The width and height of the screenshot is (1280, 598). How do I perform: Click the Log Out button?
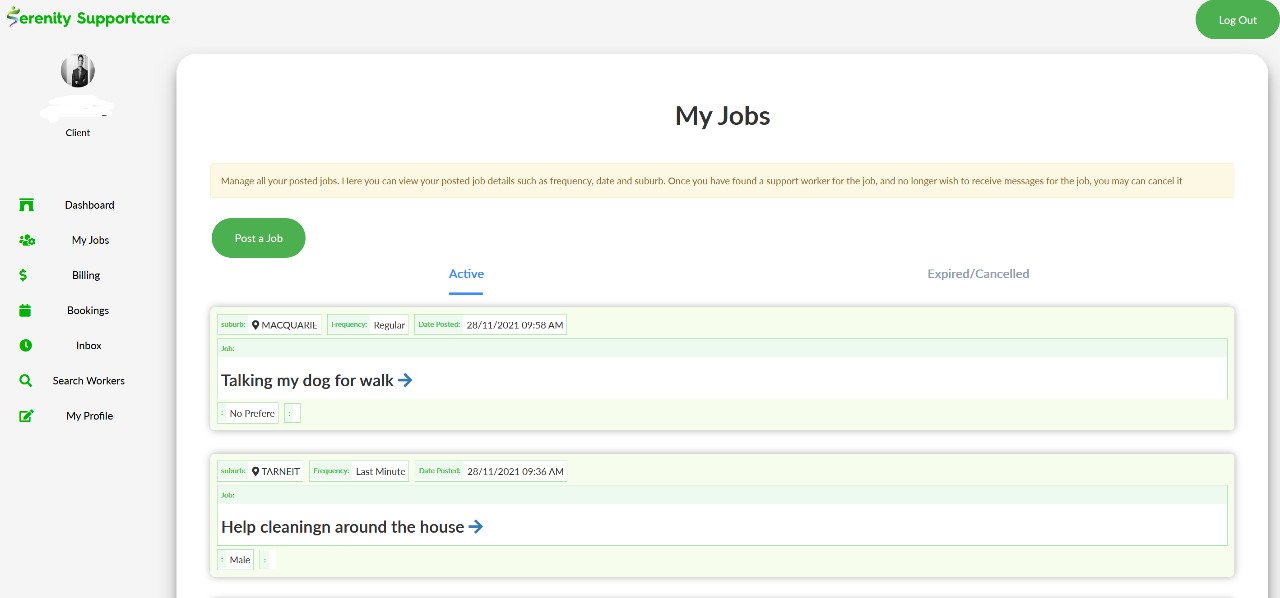pos(1237,20)
